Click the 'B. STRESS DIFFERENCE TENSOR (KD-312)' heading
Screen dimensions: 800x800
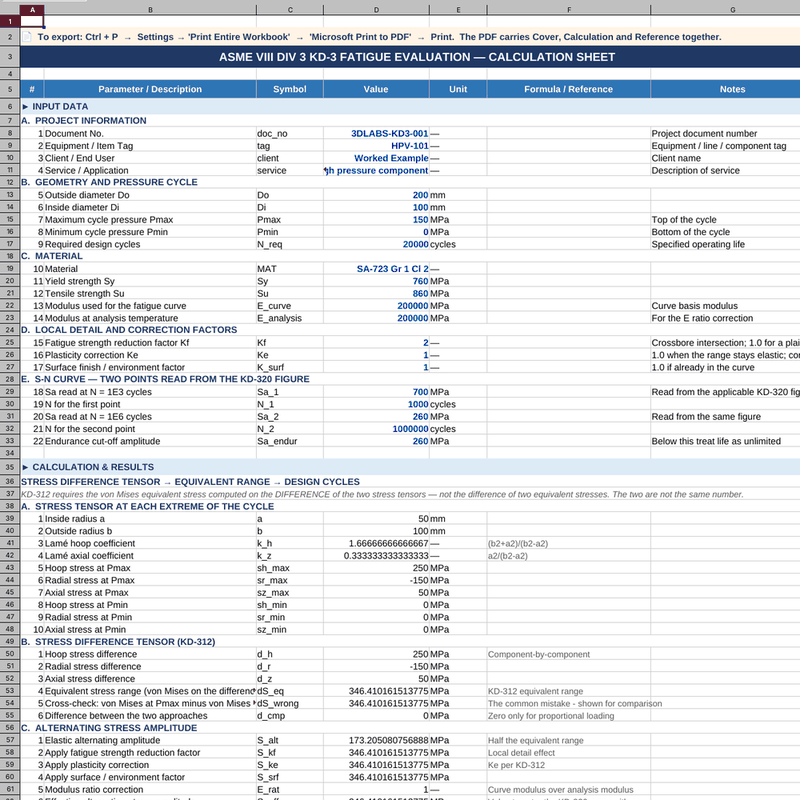tap(118, 642)
